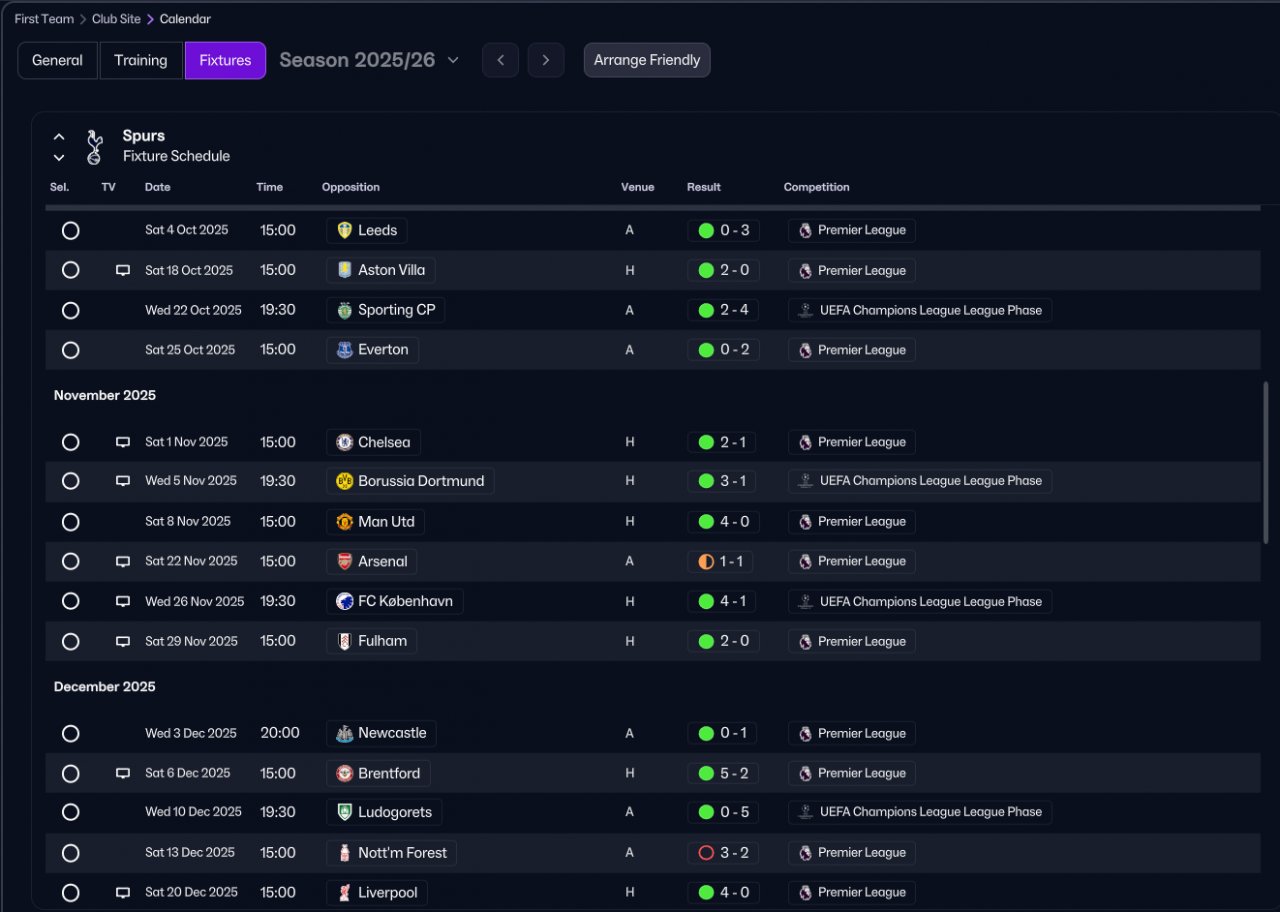Switch to the General tab
This screenshot has width=1280, height=912.
(x=57, y=60)
